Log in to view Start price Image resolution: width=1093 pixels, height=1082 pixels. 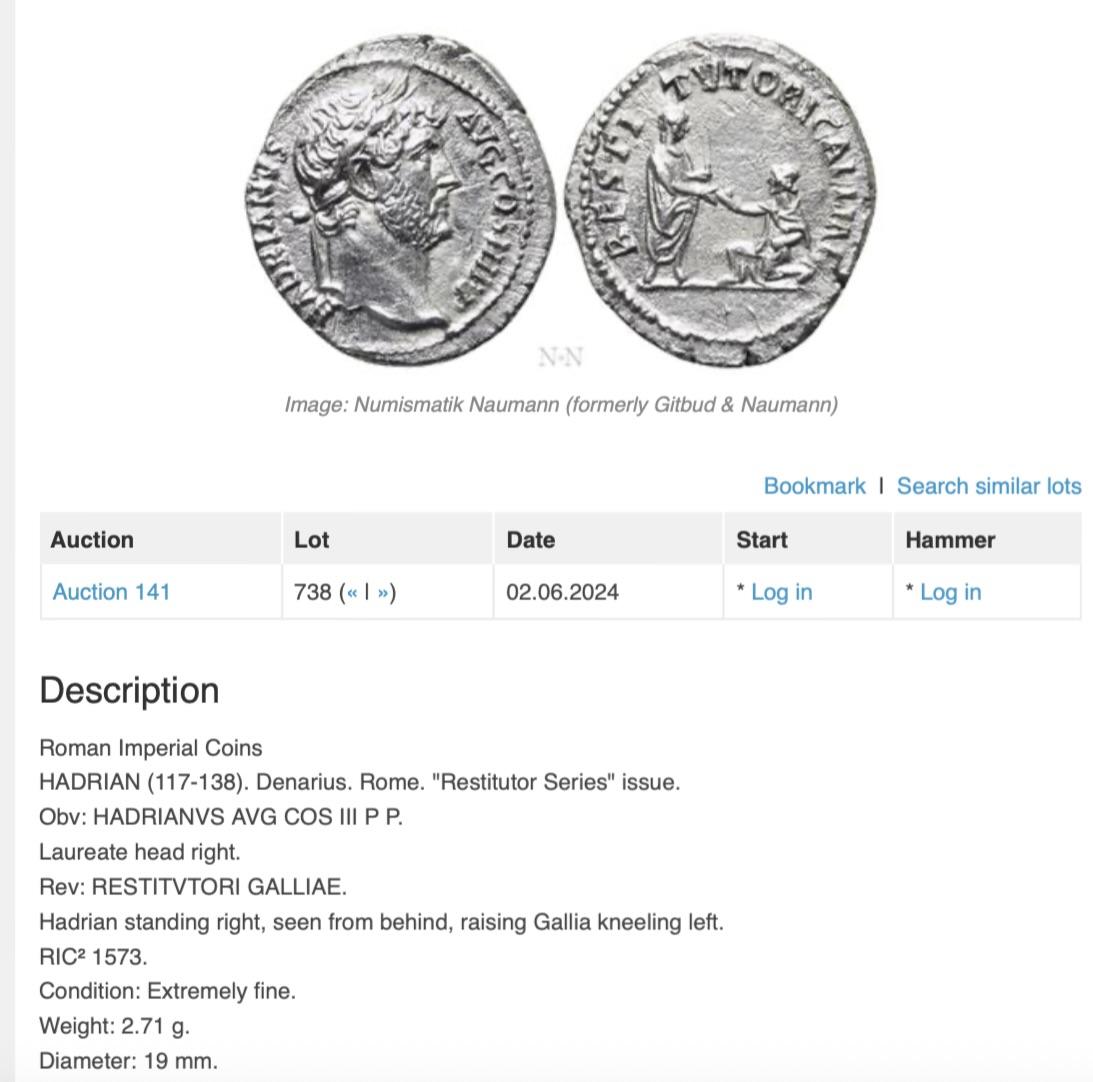point(781,592)
